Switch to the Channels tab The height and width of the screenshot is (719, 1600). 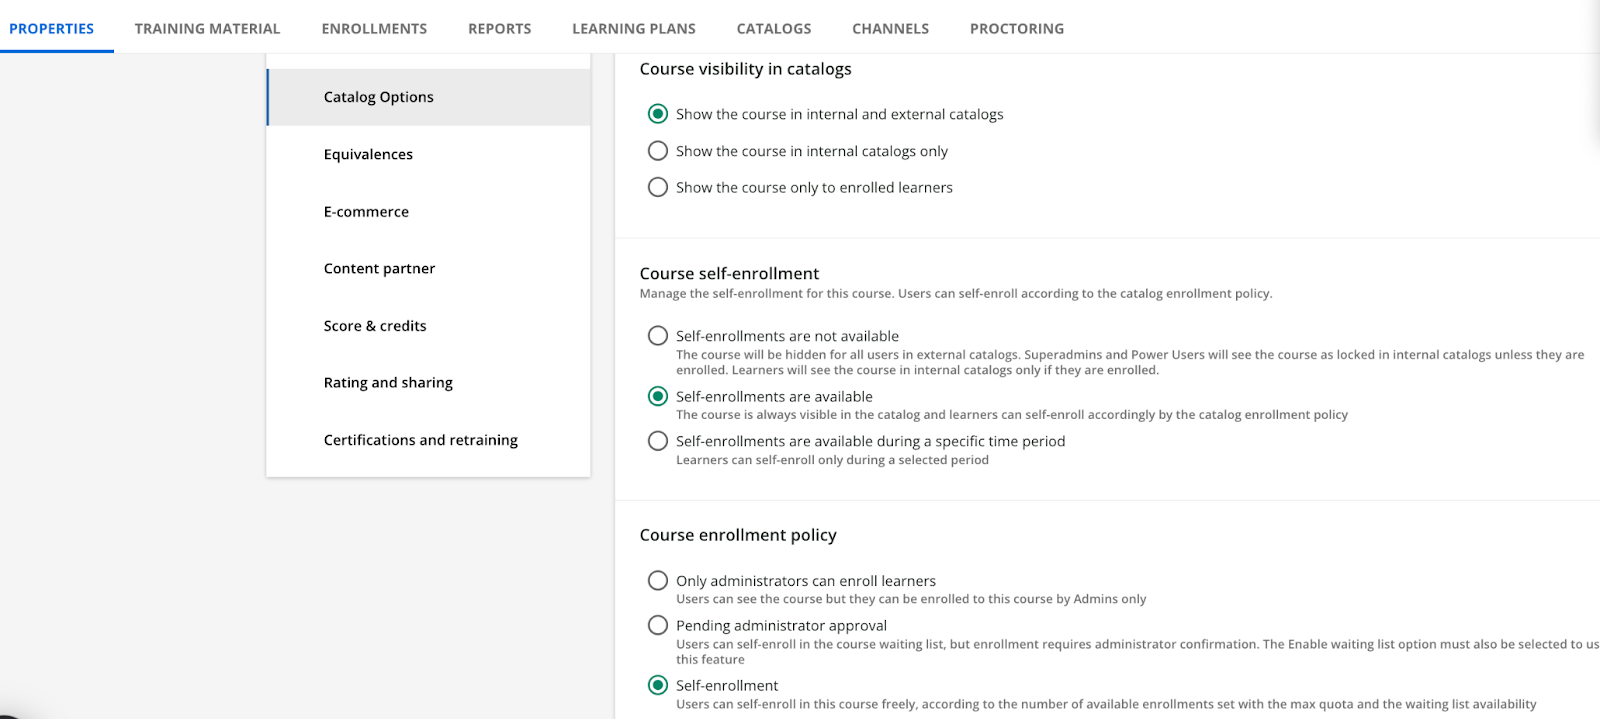pyautogui.click(x=890, y=28)
